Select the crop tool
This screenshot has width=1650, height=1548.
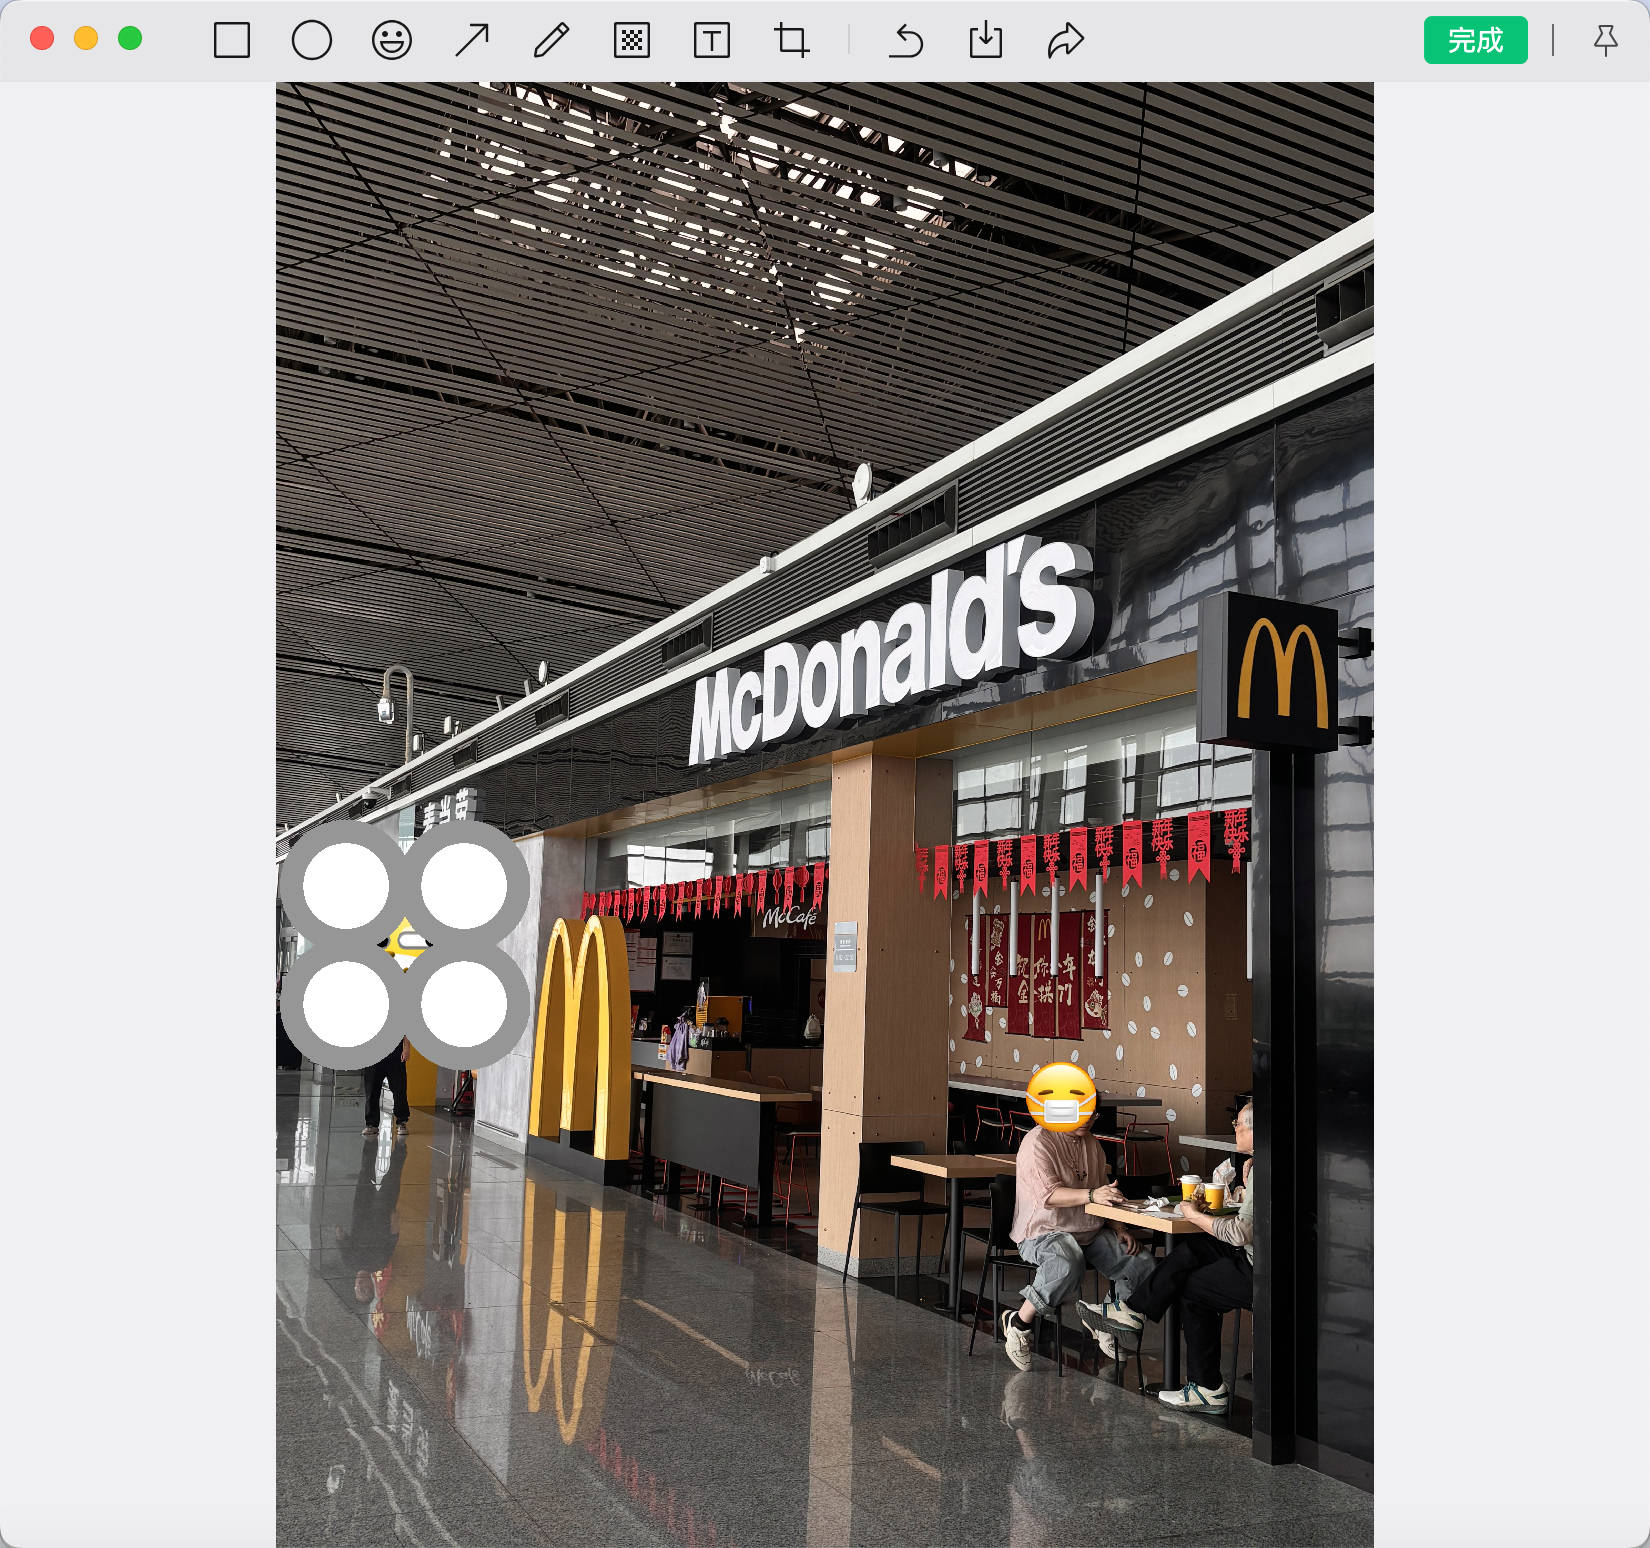pos(791,41)
